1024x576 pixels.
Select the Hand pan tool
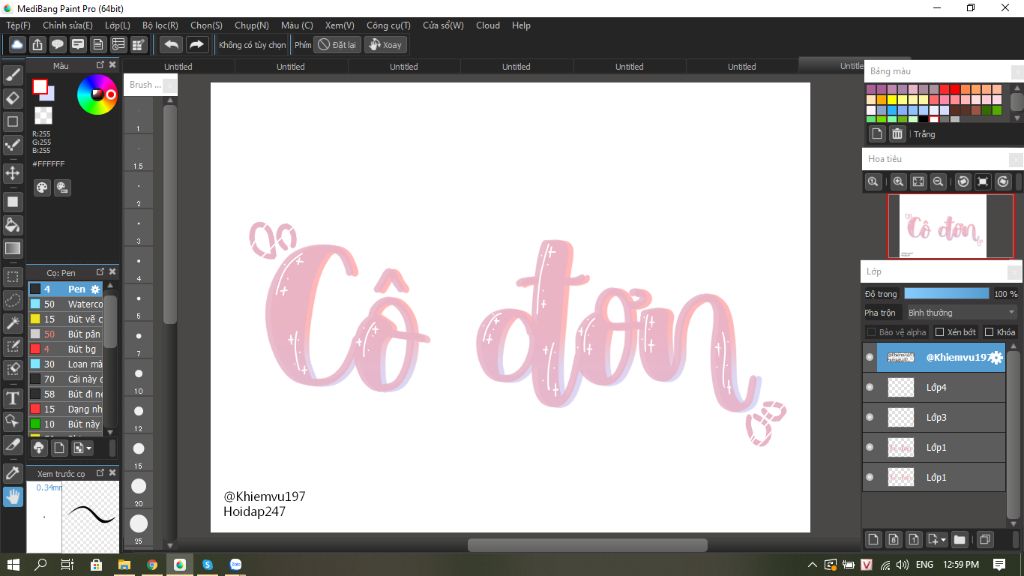12,497
